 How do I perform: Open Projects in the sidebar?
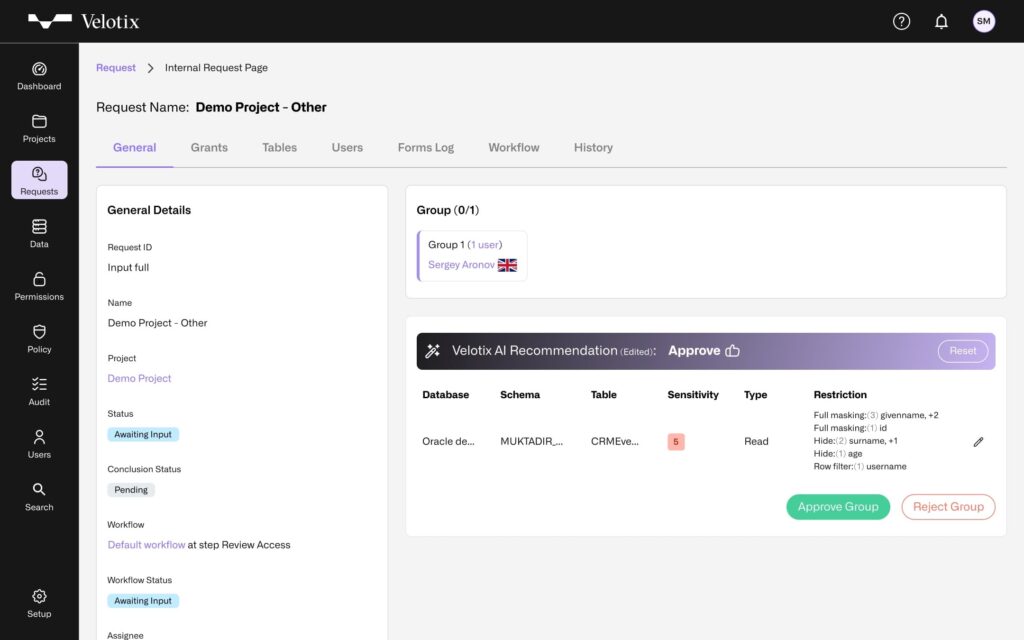(39, 129)
